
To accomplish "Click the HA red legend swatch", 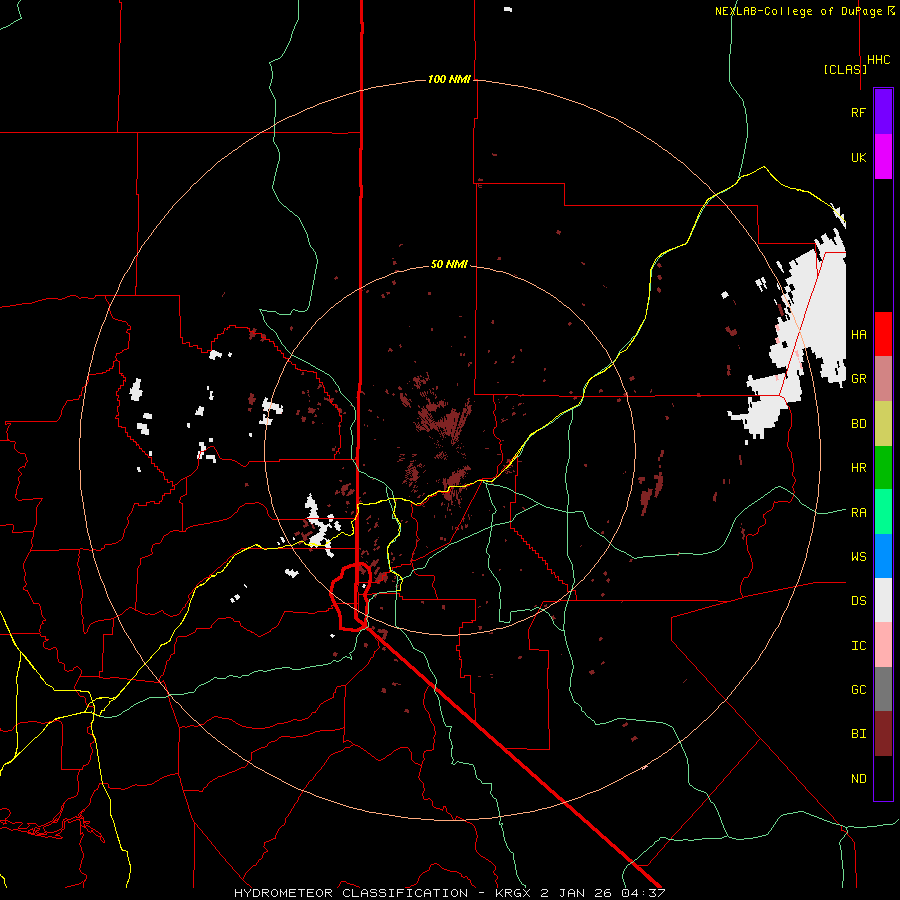I will (883, 334).
